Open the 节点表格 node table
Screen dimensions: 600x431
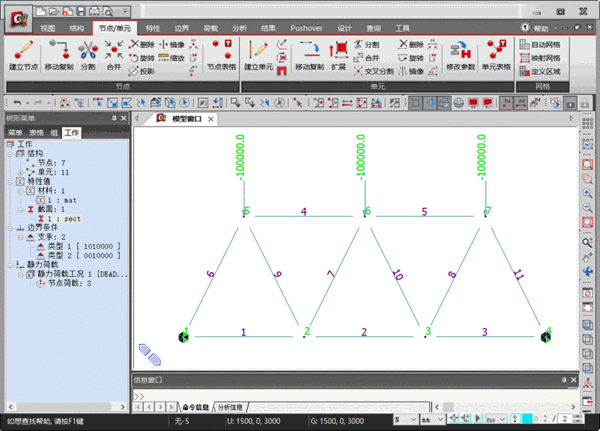click(222, 55)
